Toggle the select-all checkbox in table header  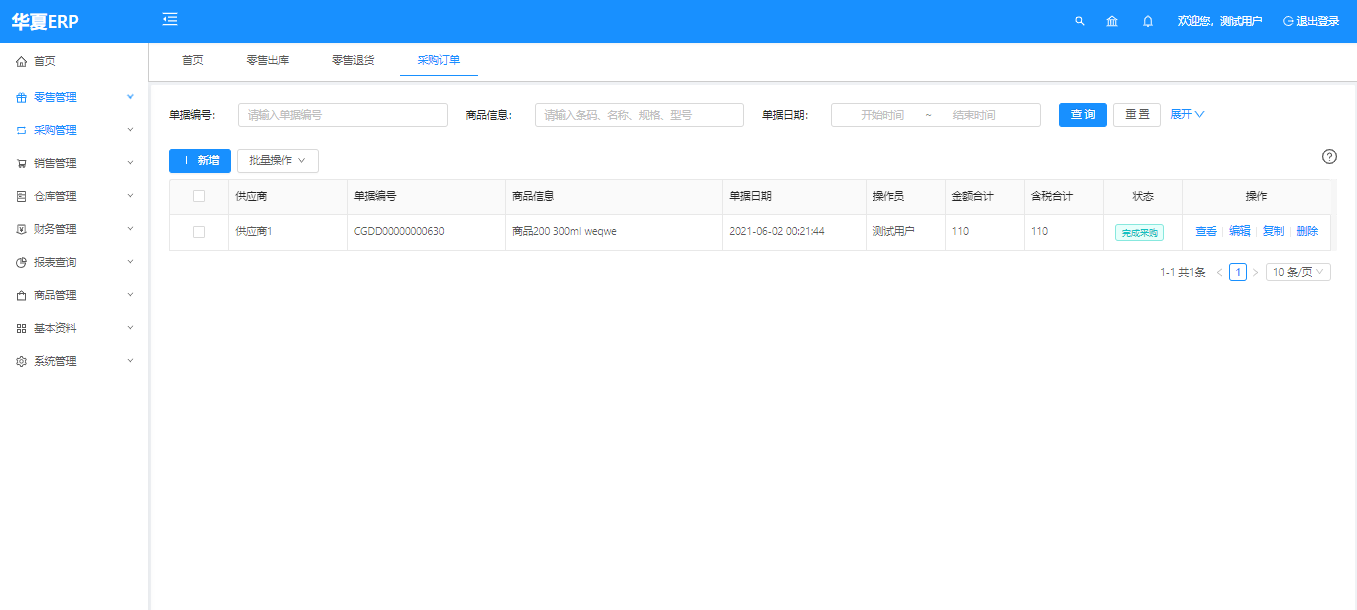(199, 196)
